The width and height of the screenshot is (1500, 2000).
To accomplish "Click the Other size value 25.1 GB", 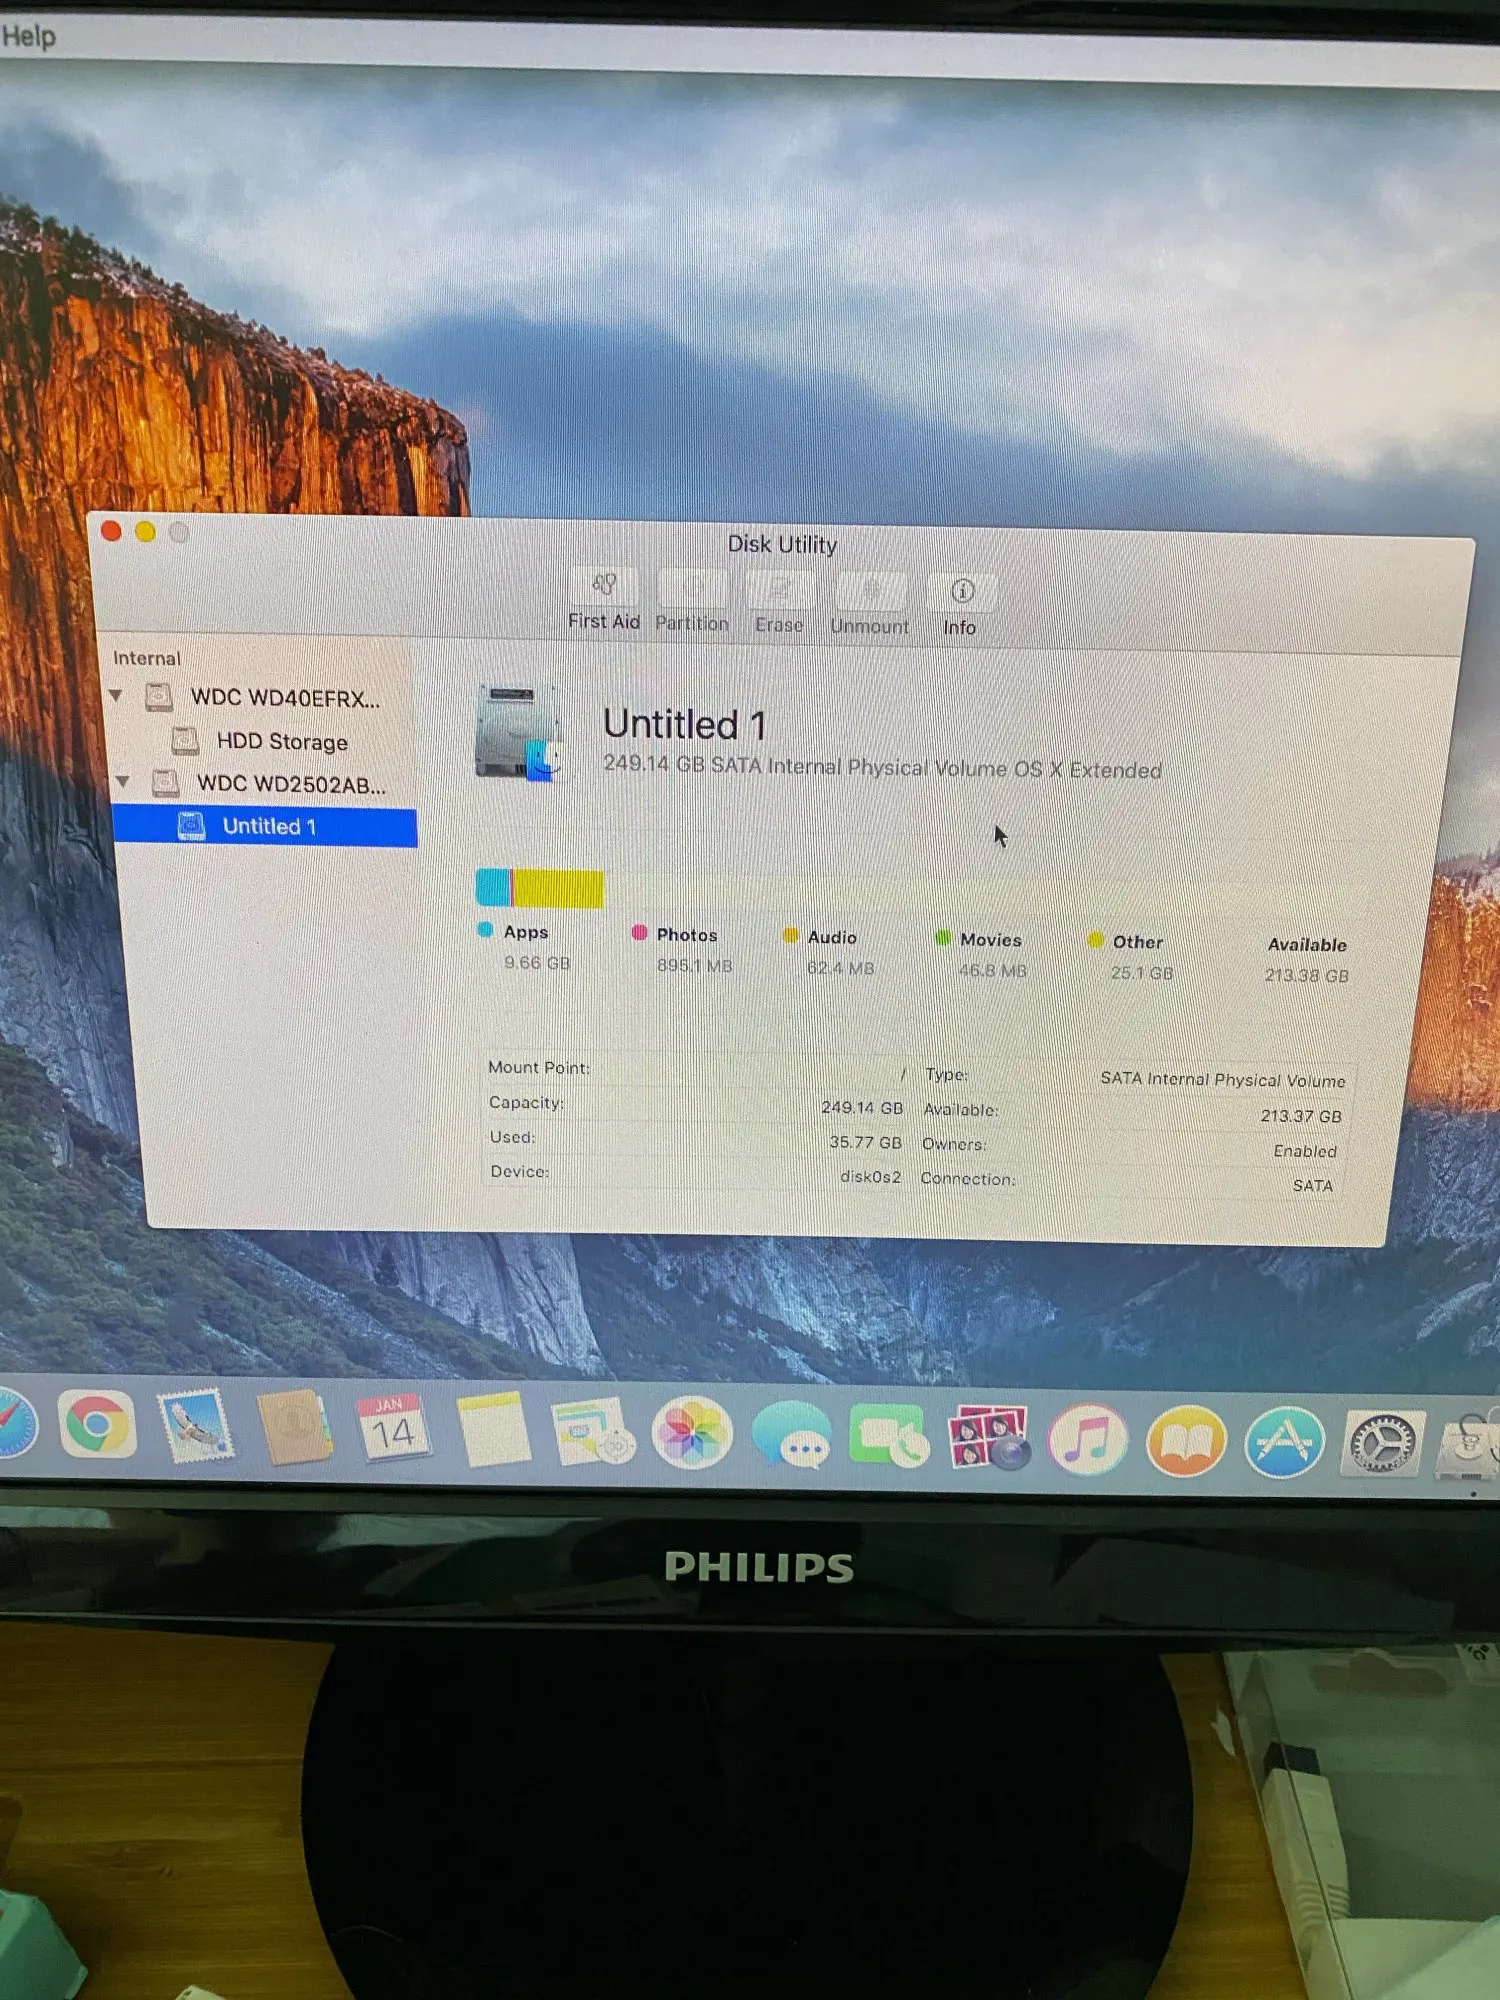I will [1142, 973].
